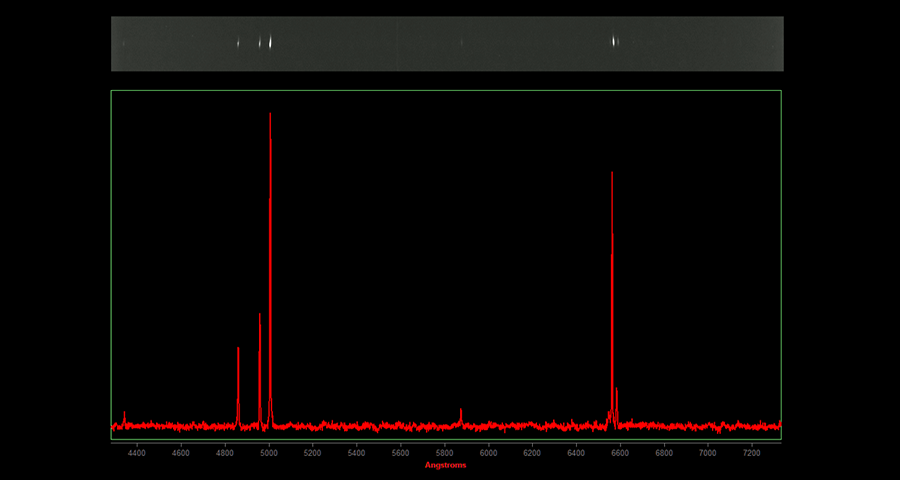Click the small peak near 5876 Angstroms
Viewport: 900px width, 480px height.
(461, 414)
